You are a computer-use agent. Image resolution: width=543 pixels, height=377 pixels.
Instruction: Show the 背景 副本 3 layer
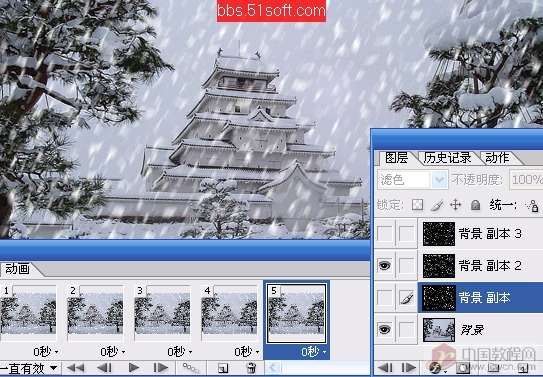pyautogui.click(x=384, y=234)
